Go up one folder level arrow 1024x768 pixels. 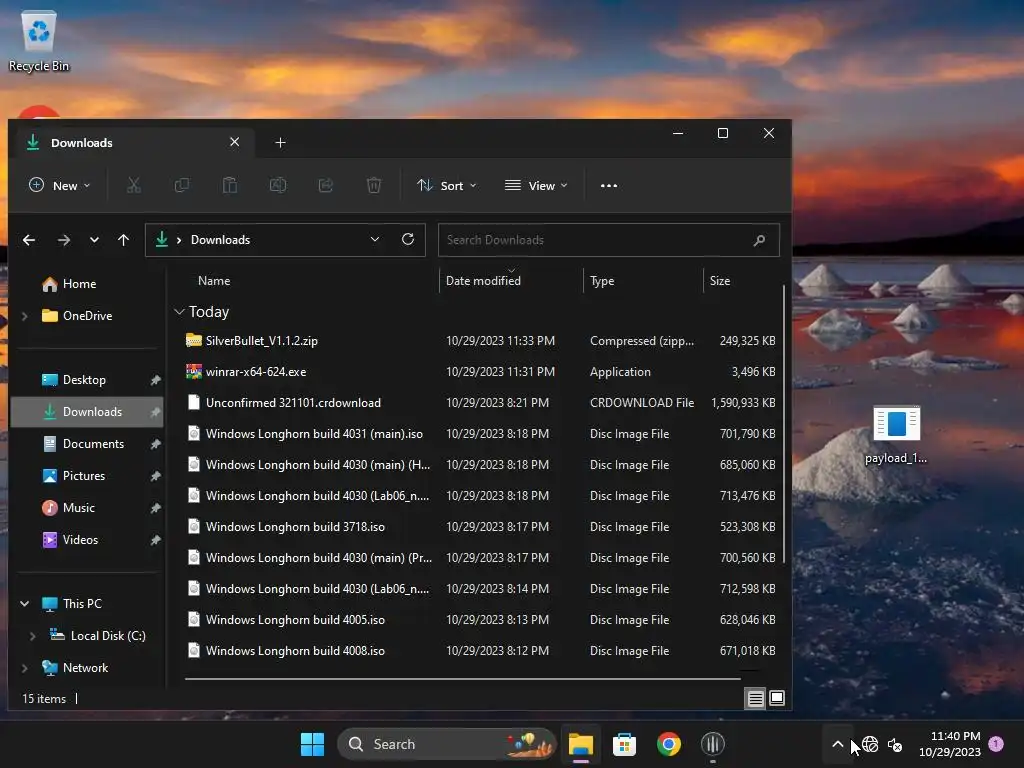[x=123, y=240]
